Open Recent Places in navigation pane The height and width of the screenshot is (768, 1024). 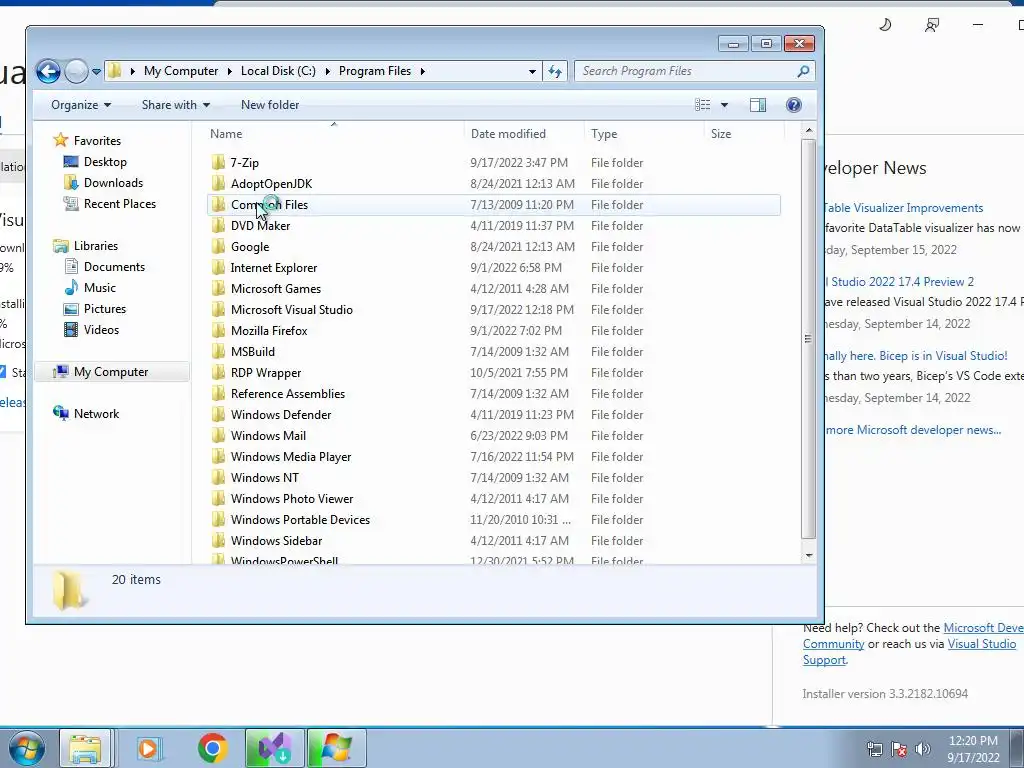point(120,204)
